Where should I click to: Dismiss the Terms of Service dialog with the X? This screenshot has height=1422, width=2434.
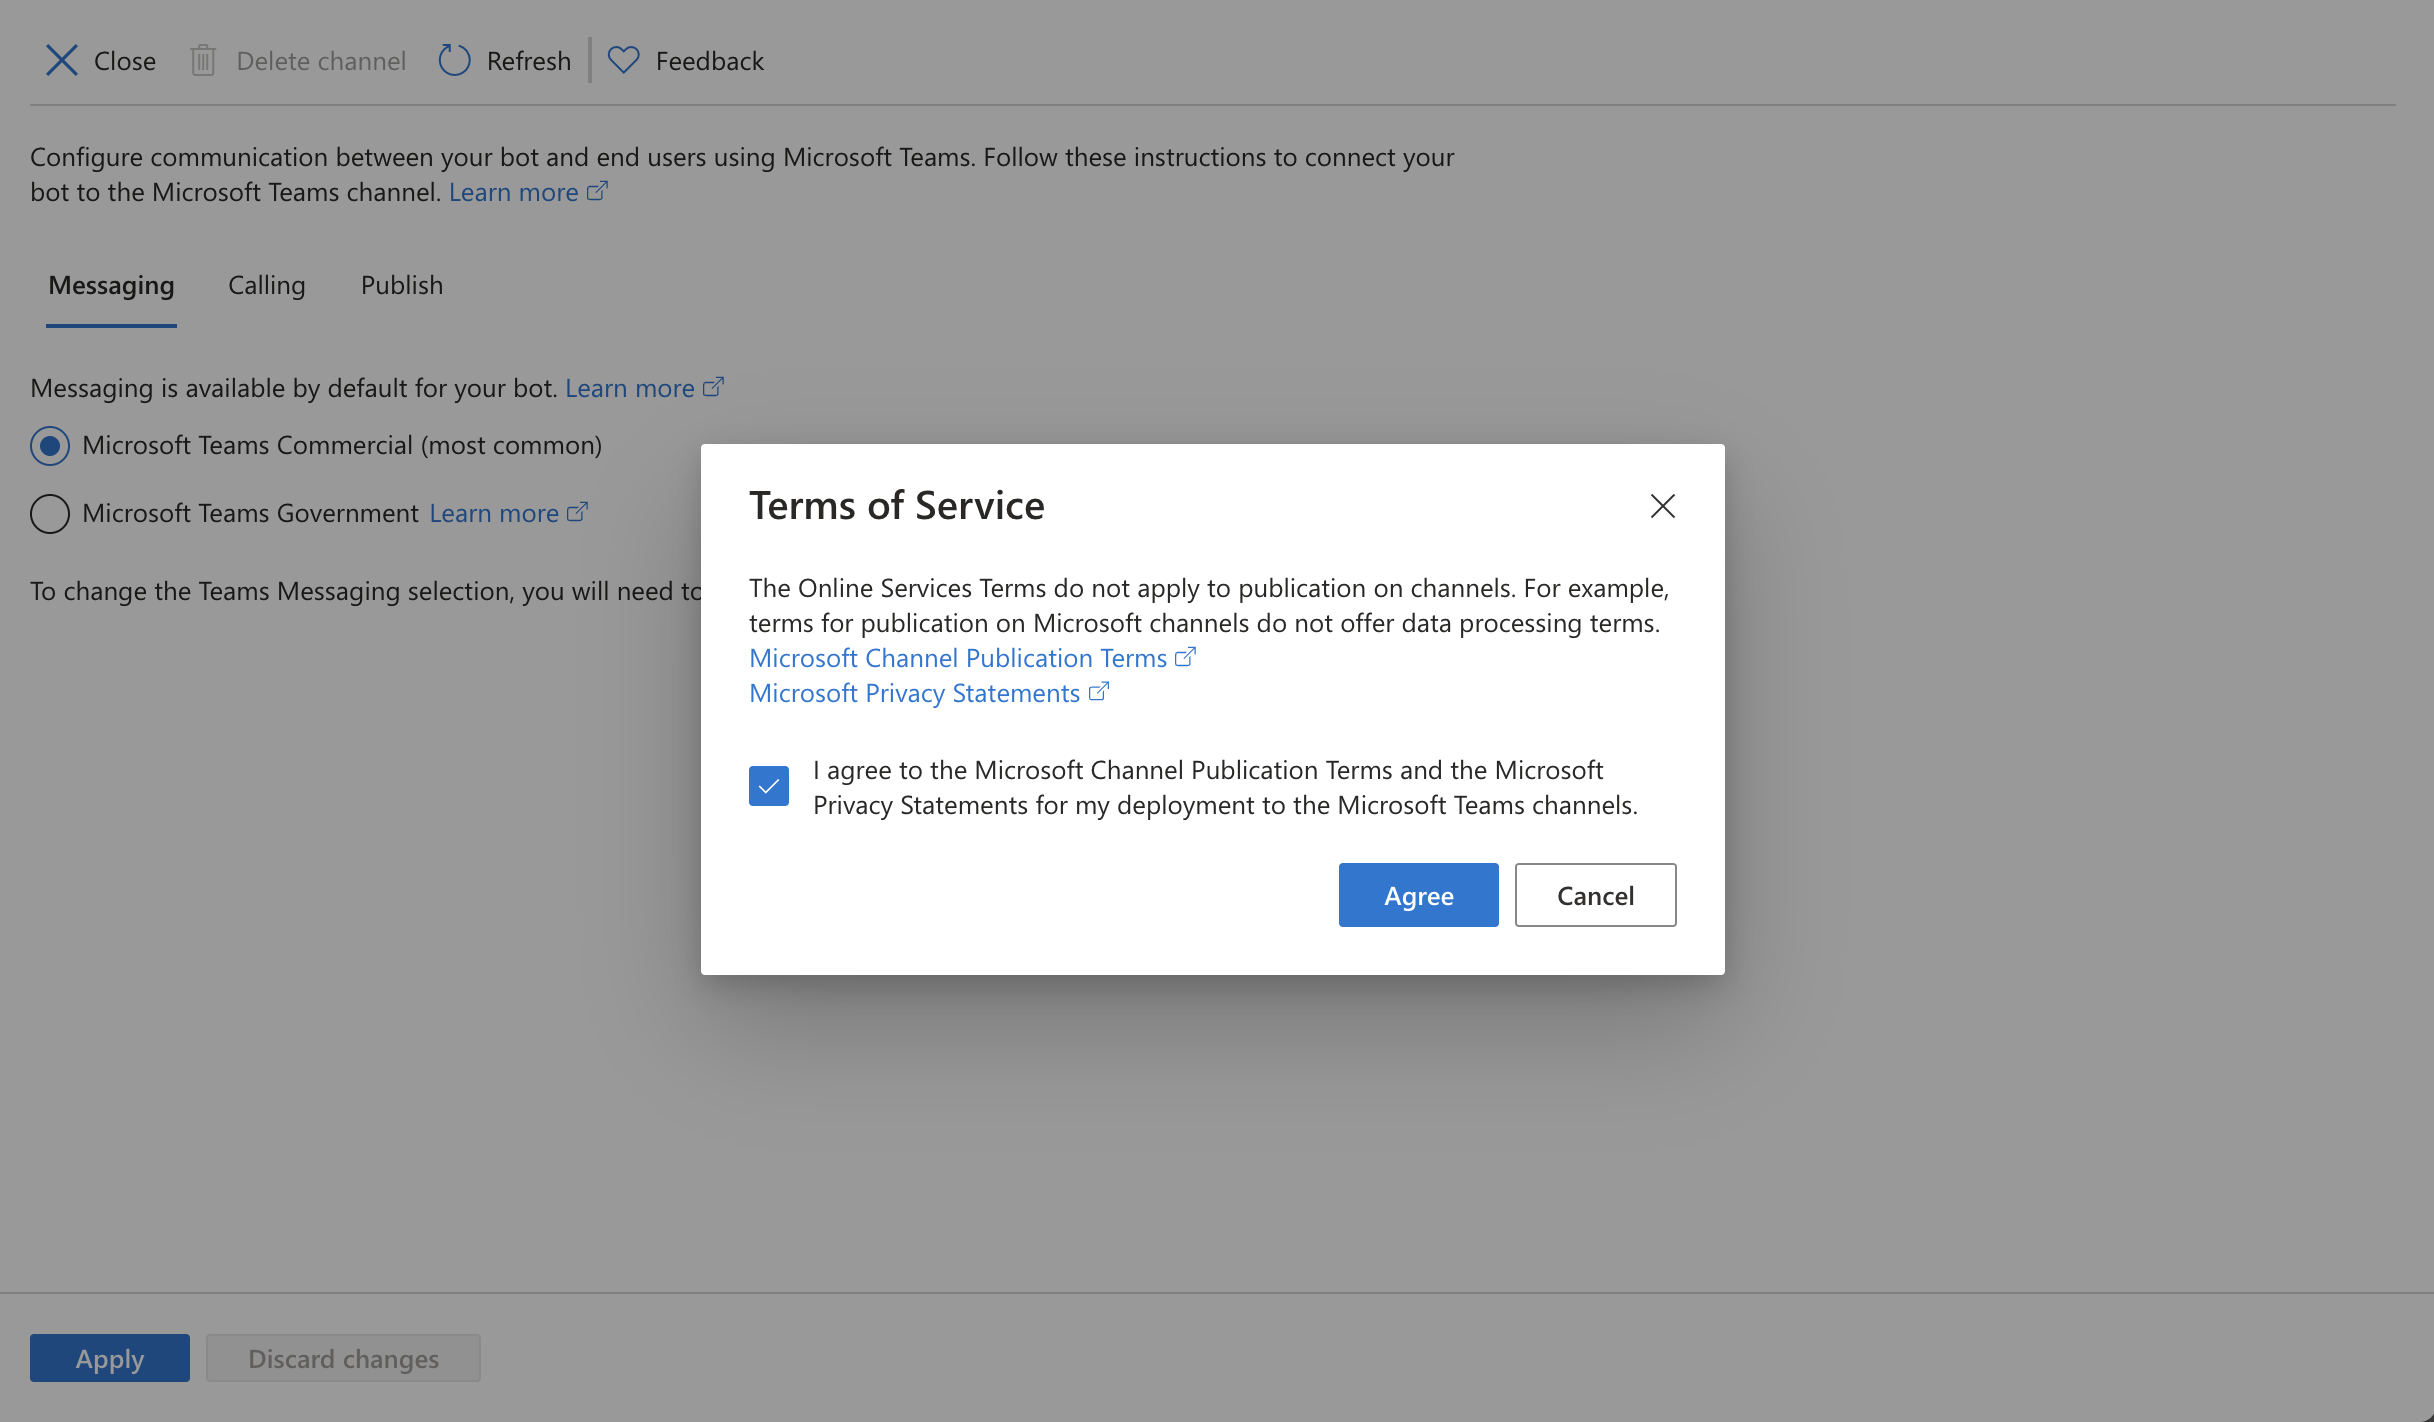pyautogui.click(x=1662, y=506)
